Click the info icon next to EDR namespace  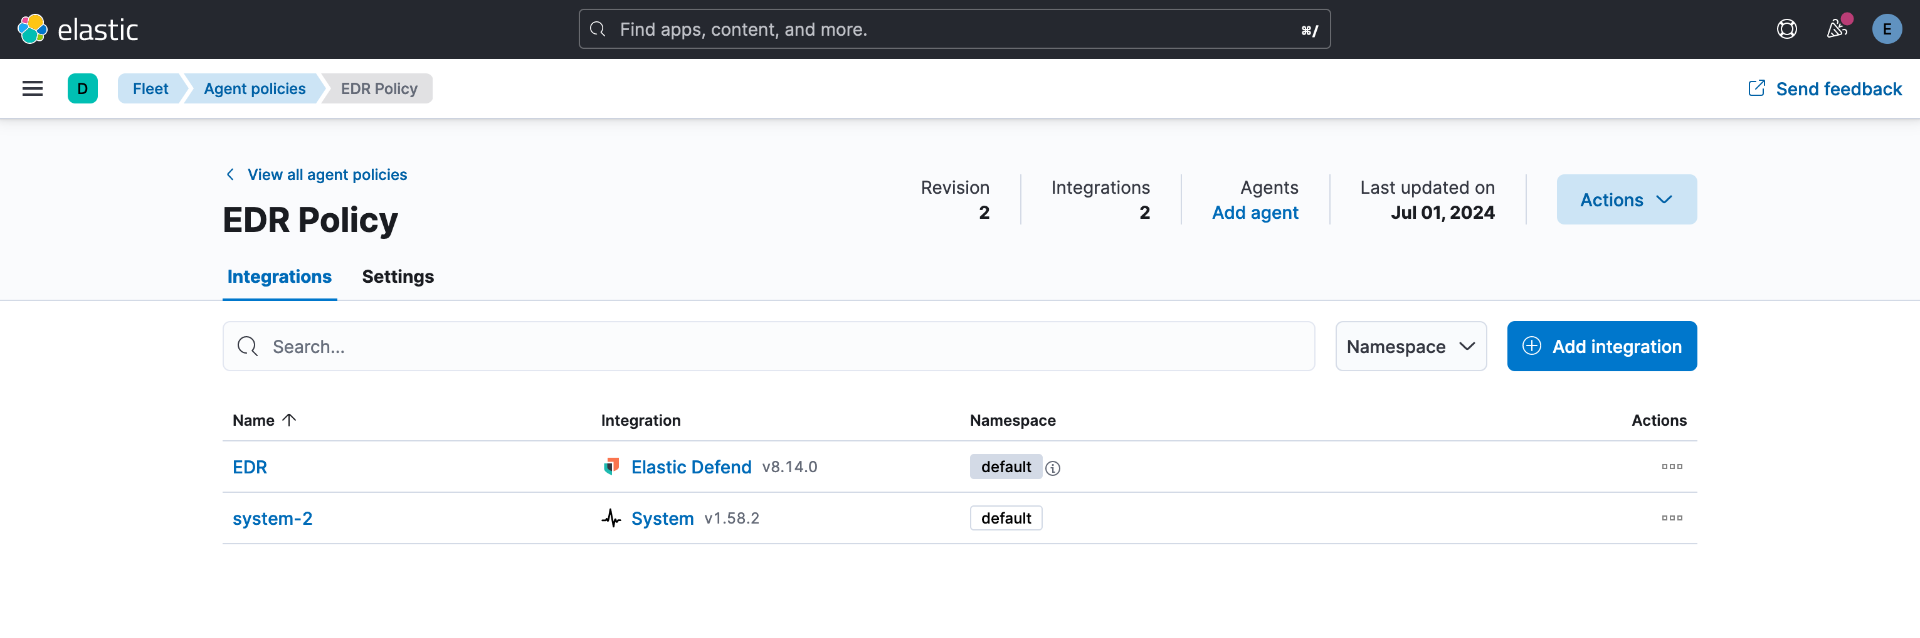pos(1053,468)
